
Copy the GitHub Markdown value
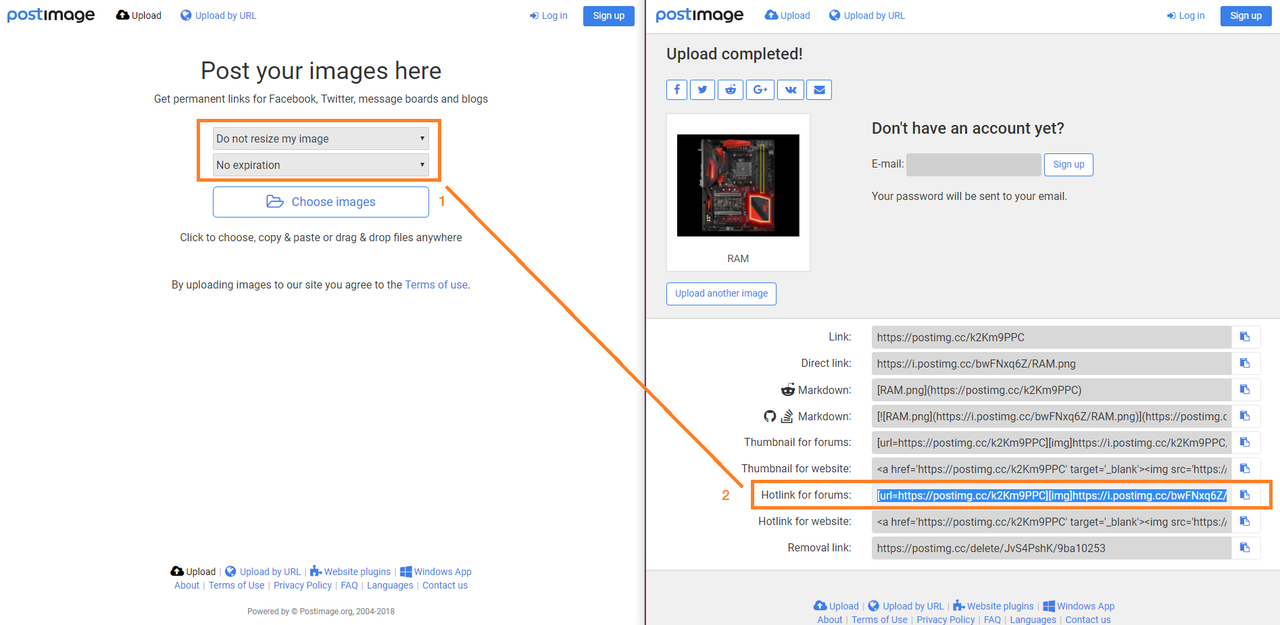[x=1245, y=416]
